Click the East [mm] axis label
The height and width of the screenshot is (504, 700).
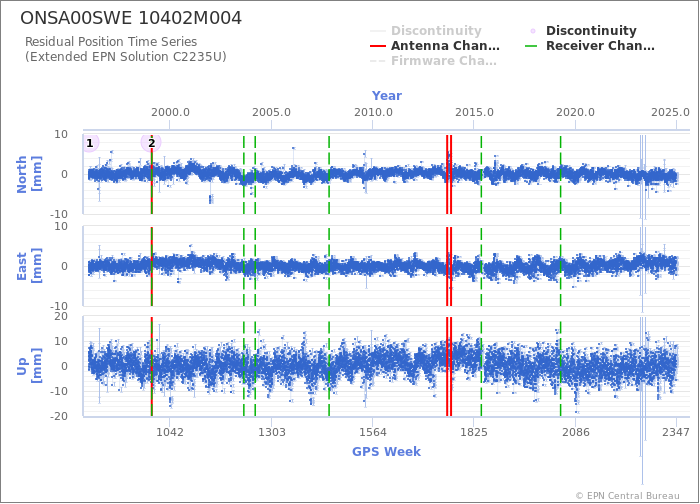(29, 266)
